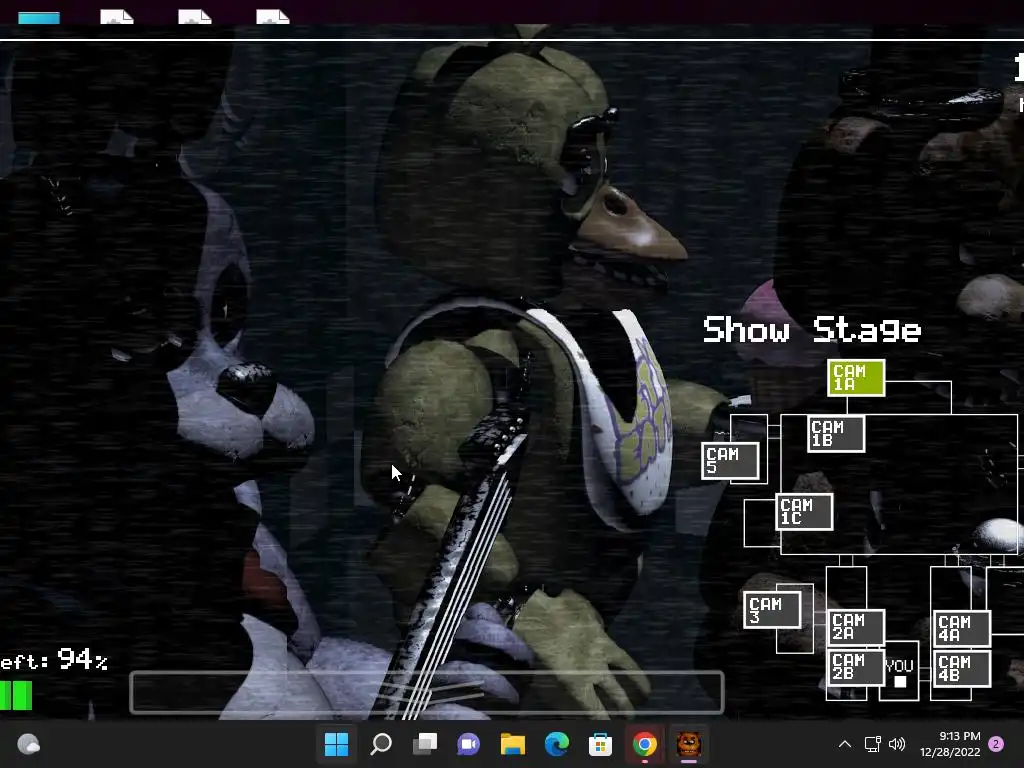Screen dimensions: 1024x768
Task: Select the second white tab icon at top
Action: (x=117, y=16)
